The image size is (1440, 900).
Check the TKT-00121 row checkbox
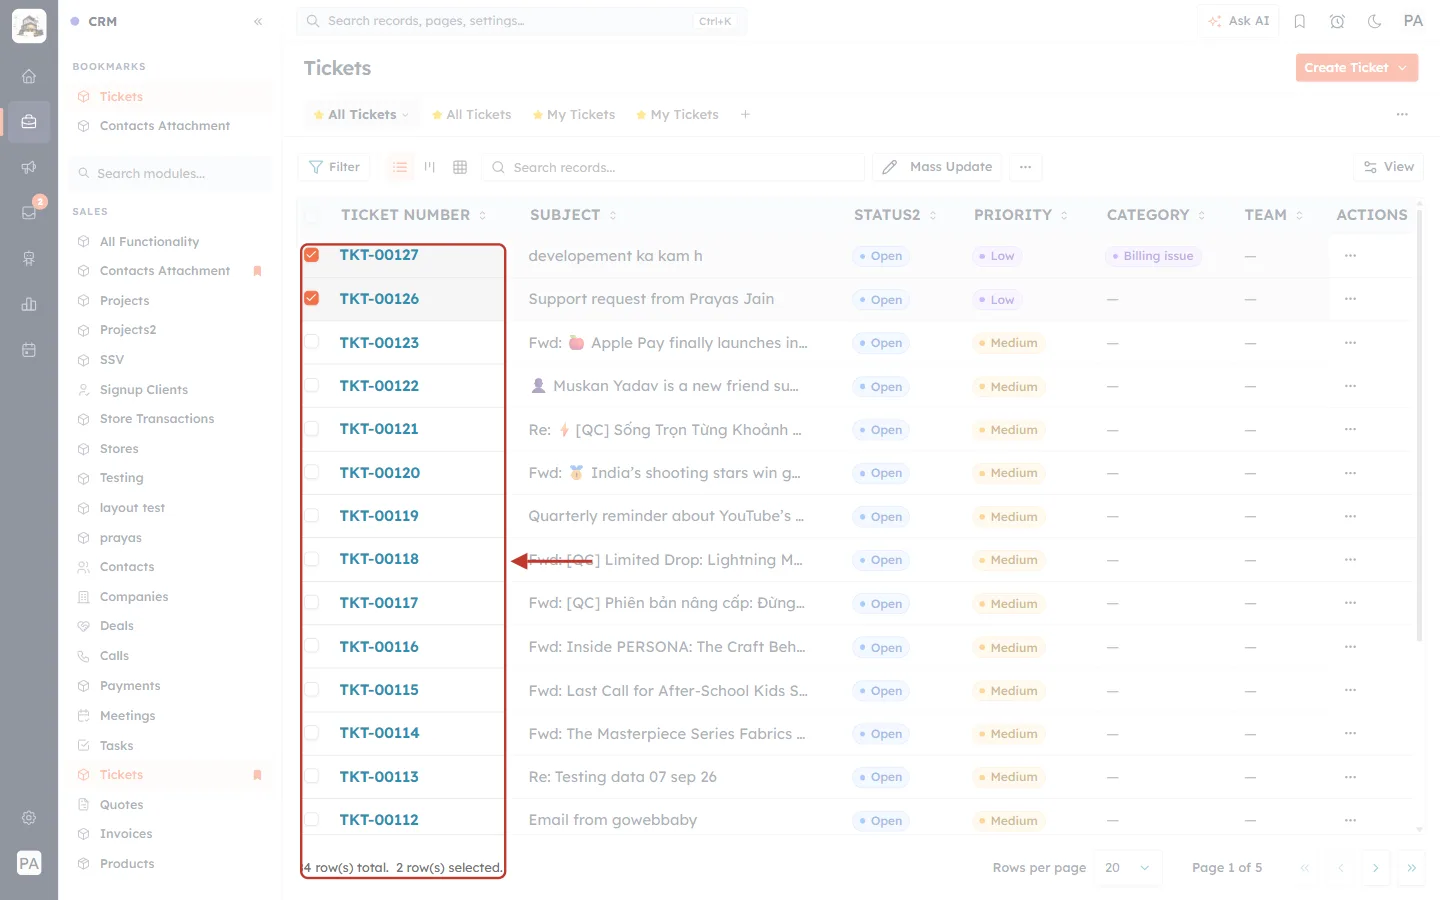tap(312, 428)
